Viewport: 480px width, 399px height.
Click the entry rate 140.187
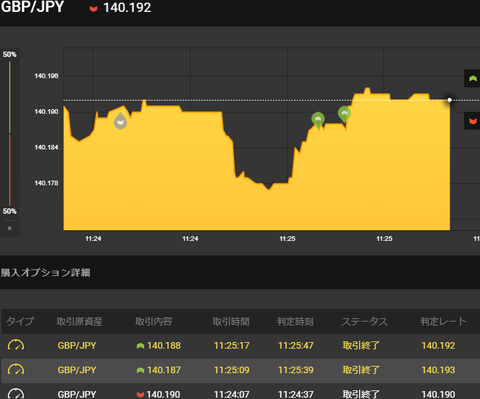tap(164, 370)
